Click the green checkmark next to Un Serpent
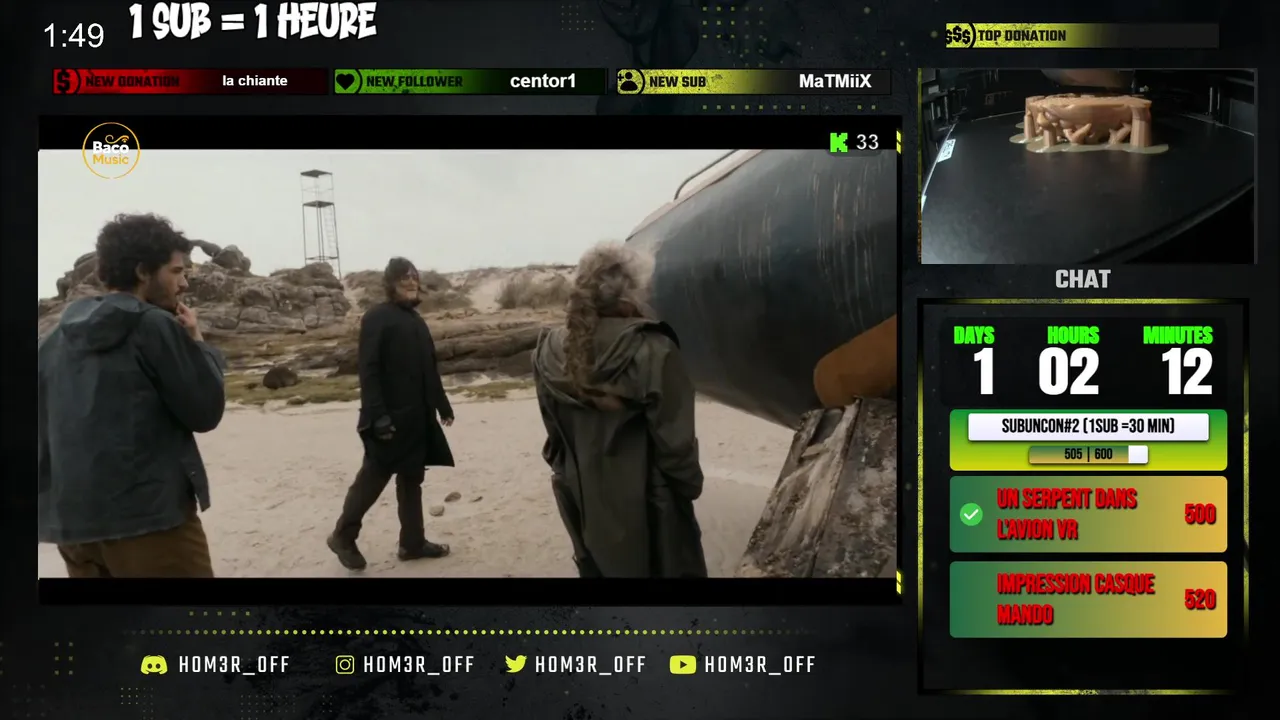The width and height of the screenshot is (1280, 720). point(971,514)
